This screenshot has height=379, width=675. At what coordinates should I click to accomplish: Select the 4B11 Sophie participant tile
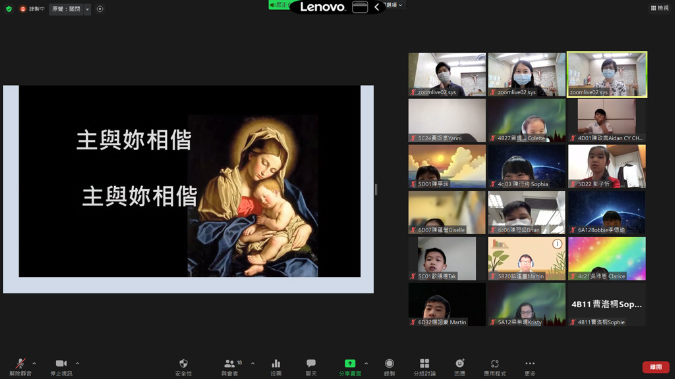(x=607, y=304)
